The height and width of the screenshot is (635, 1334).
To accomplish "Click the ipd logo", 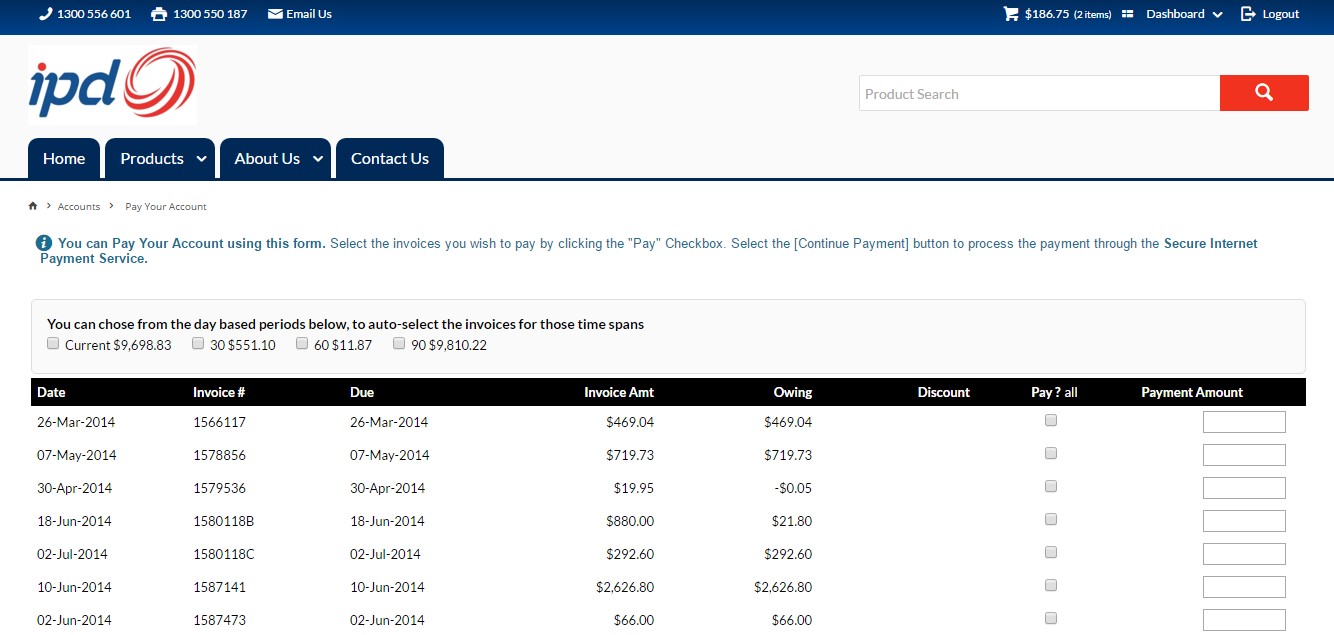I will [112, 84].
